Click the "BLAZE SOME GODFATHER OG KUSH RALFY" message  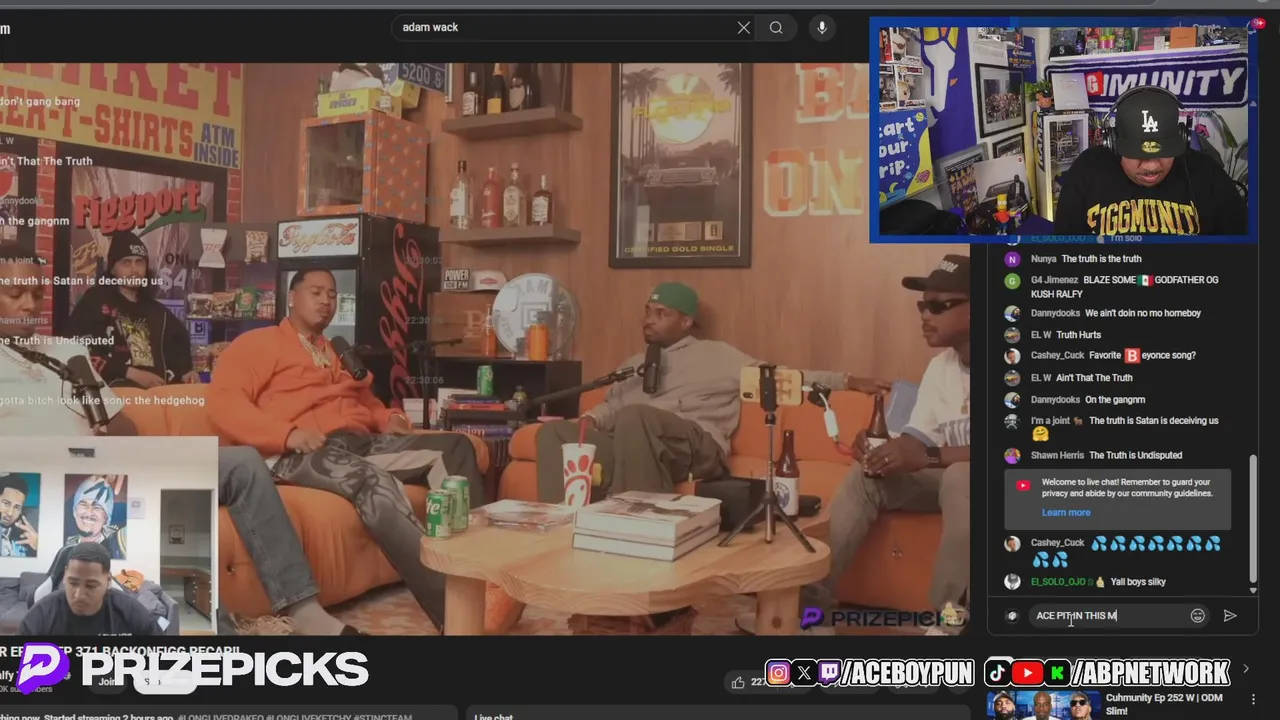pos(1125,287)
